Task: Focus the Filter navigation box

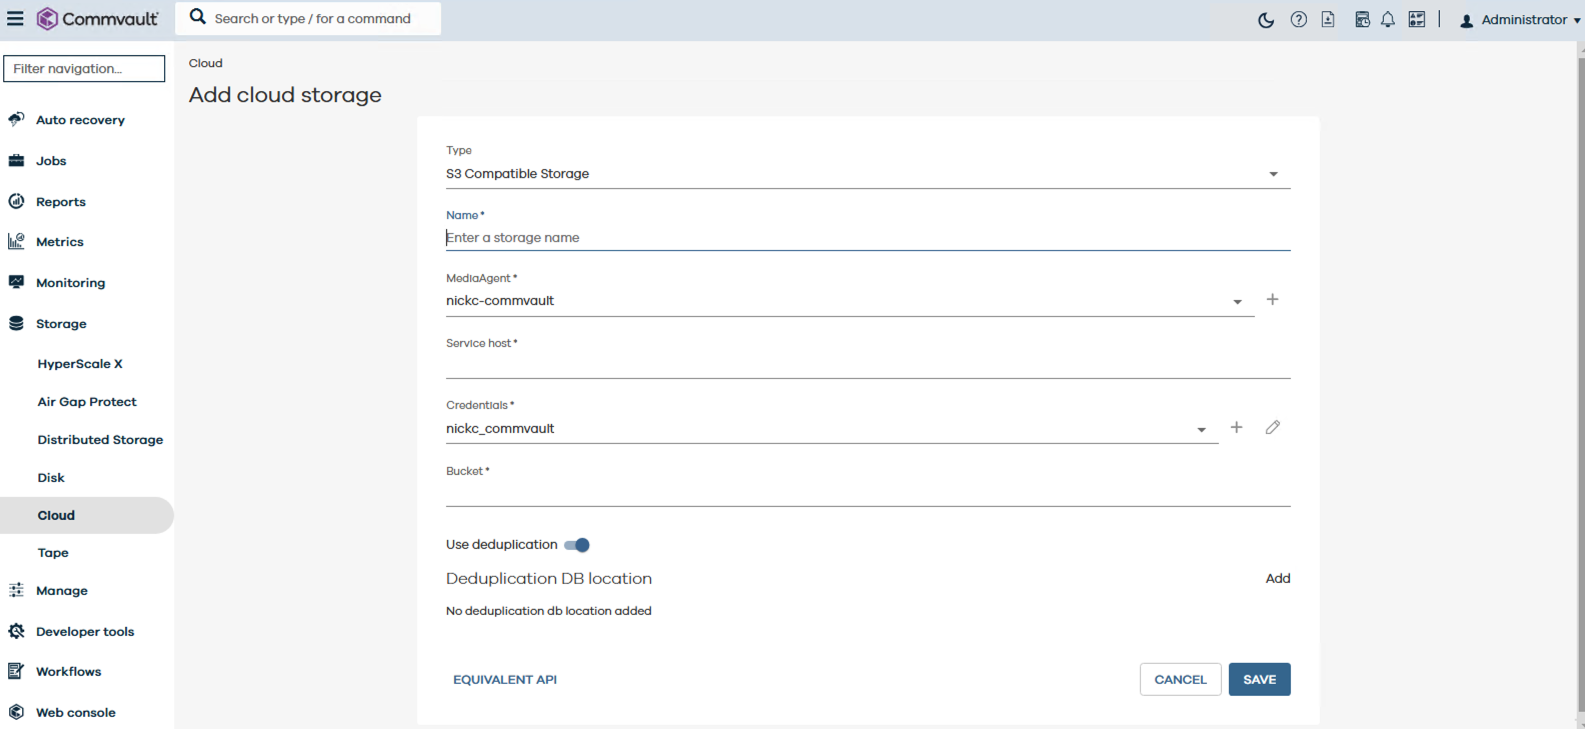Action: tap(84, 68)
